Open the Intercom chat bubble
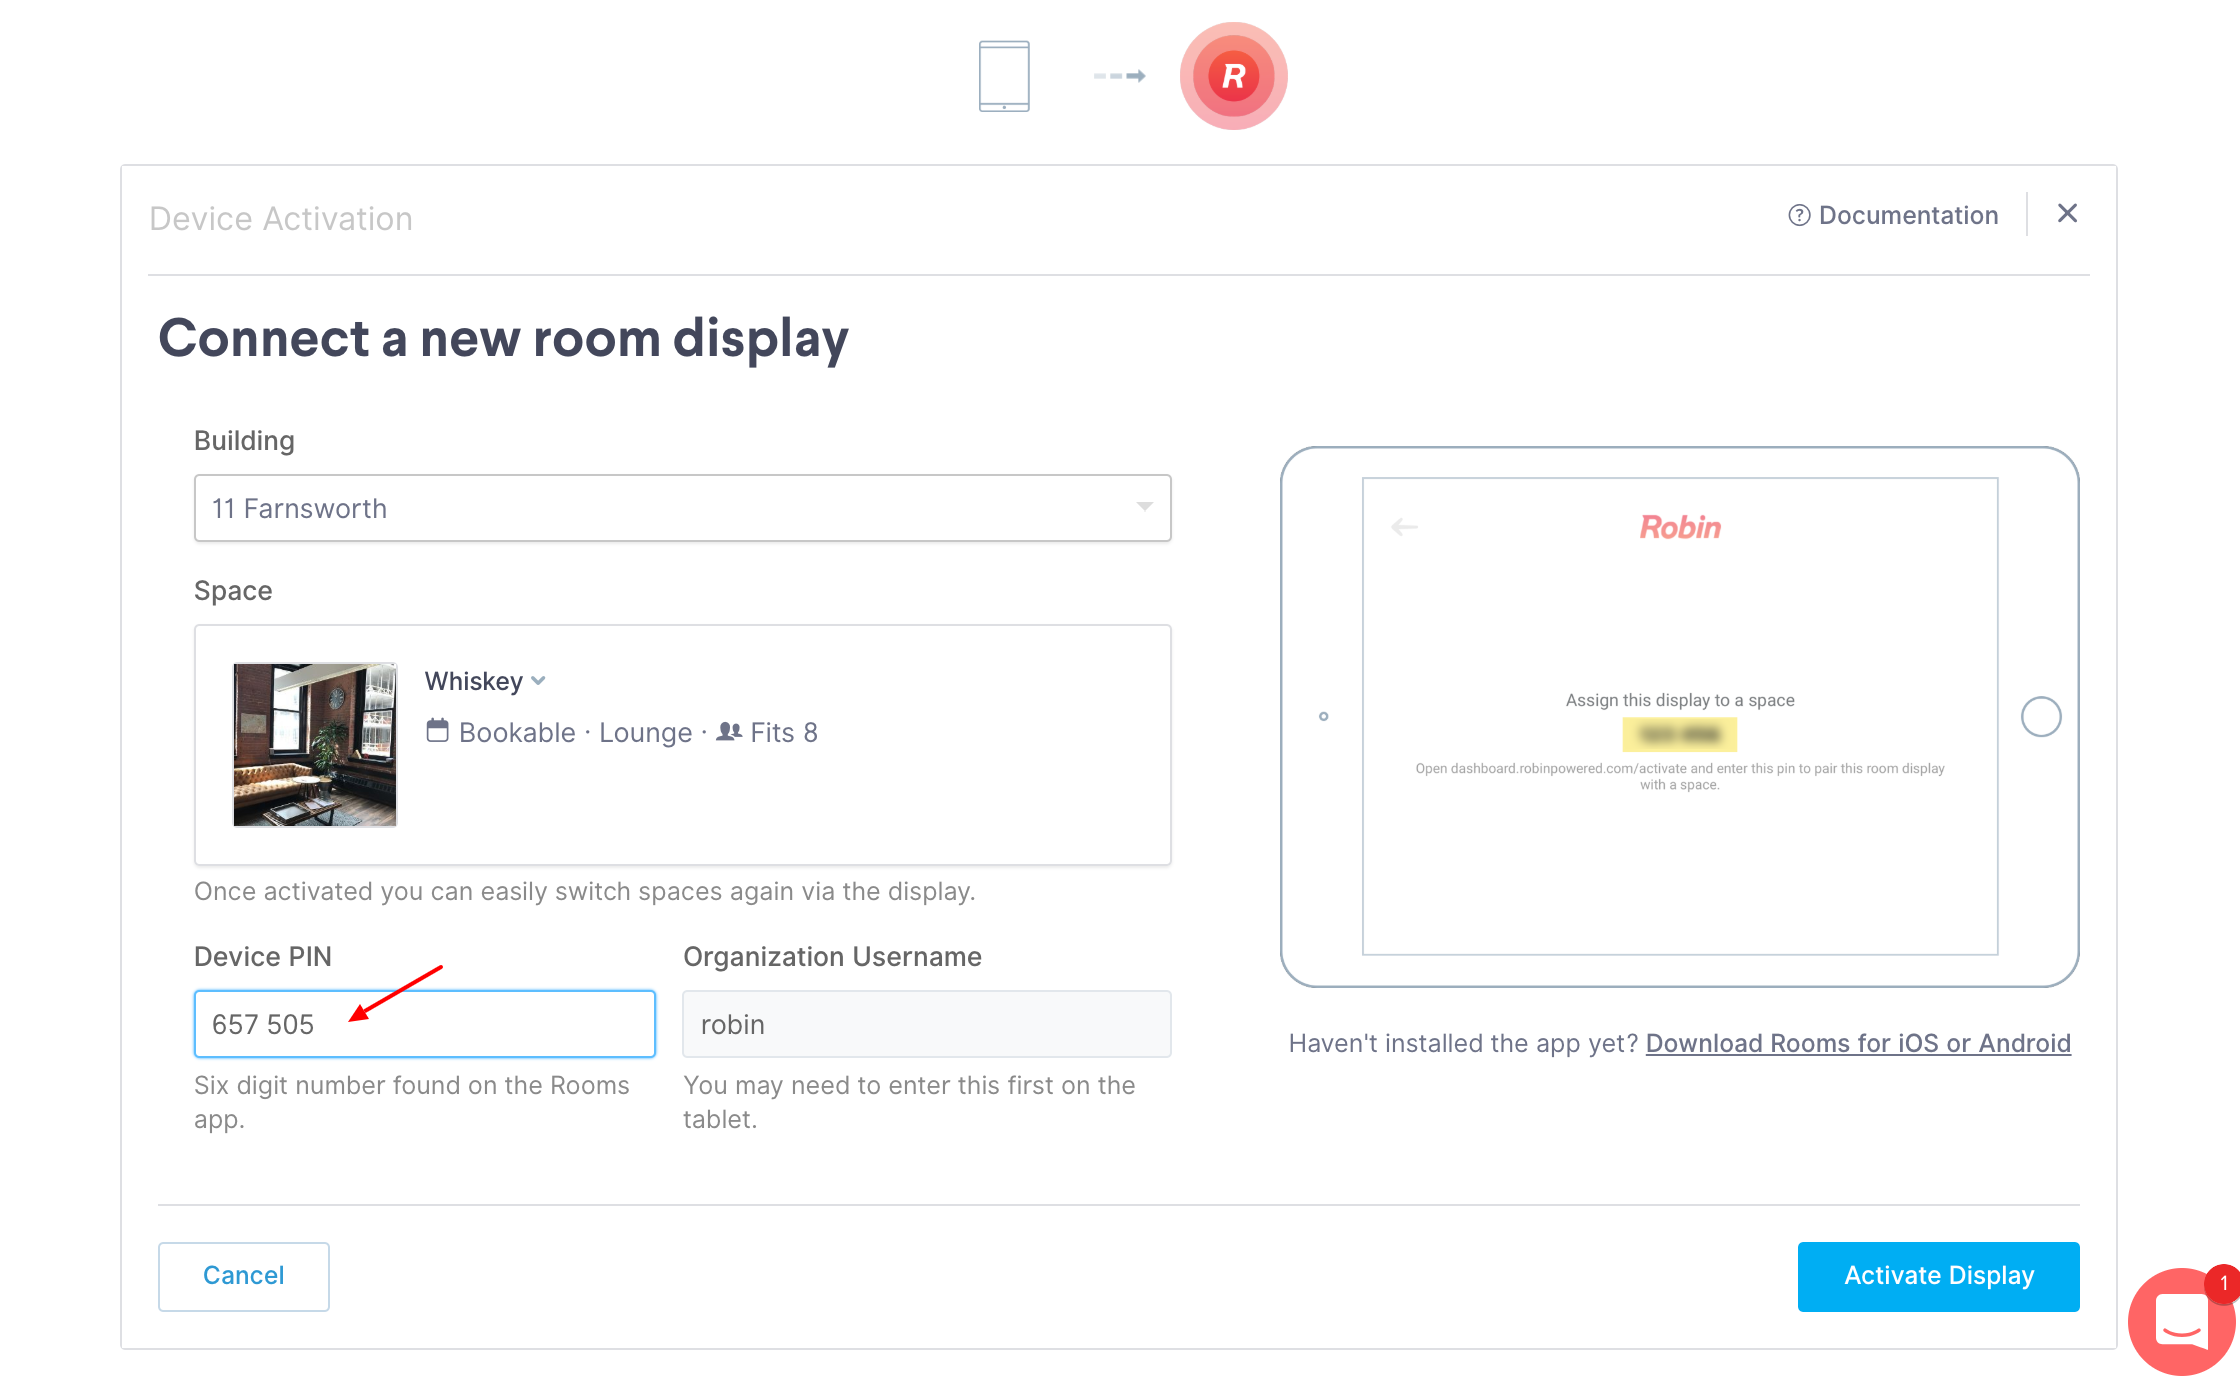This screenshot has height=1392, width=2240. (x=2180, y=1321)
